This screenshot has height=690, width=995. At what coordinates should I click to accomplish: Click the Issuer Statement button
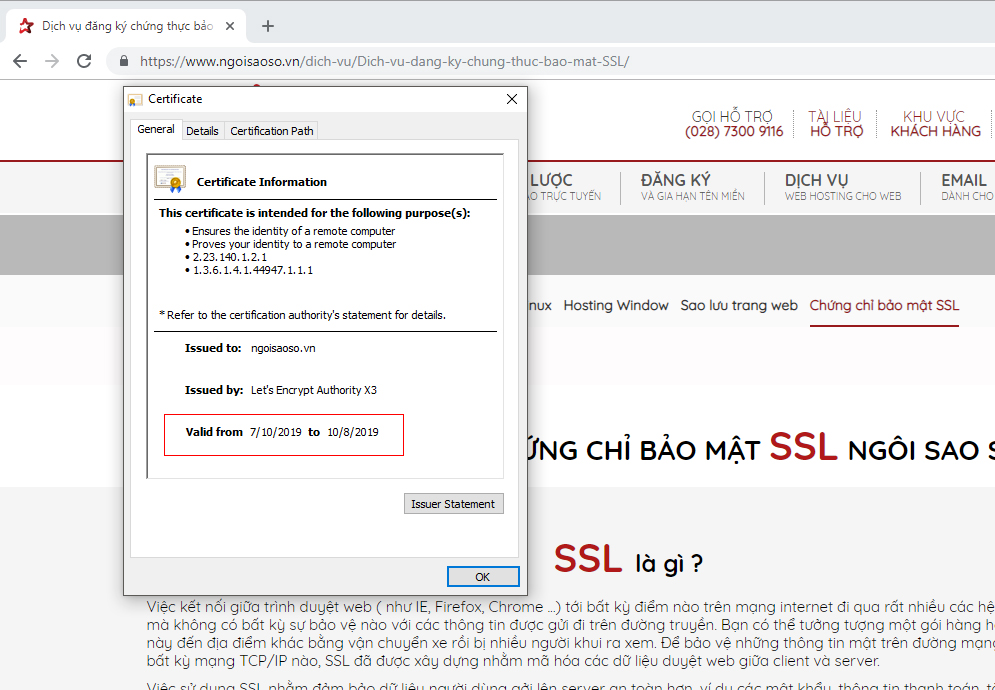click(453, 504)
